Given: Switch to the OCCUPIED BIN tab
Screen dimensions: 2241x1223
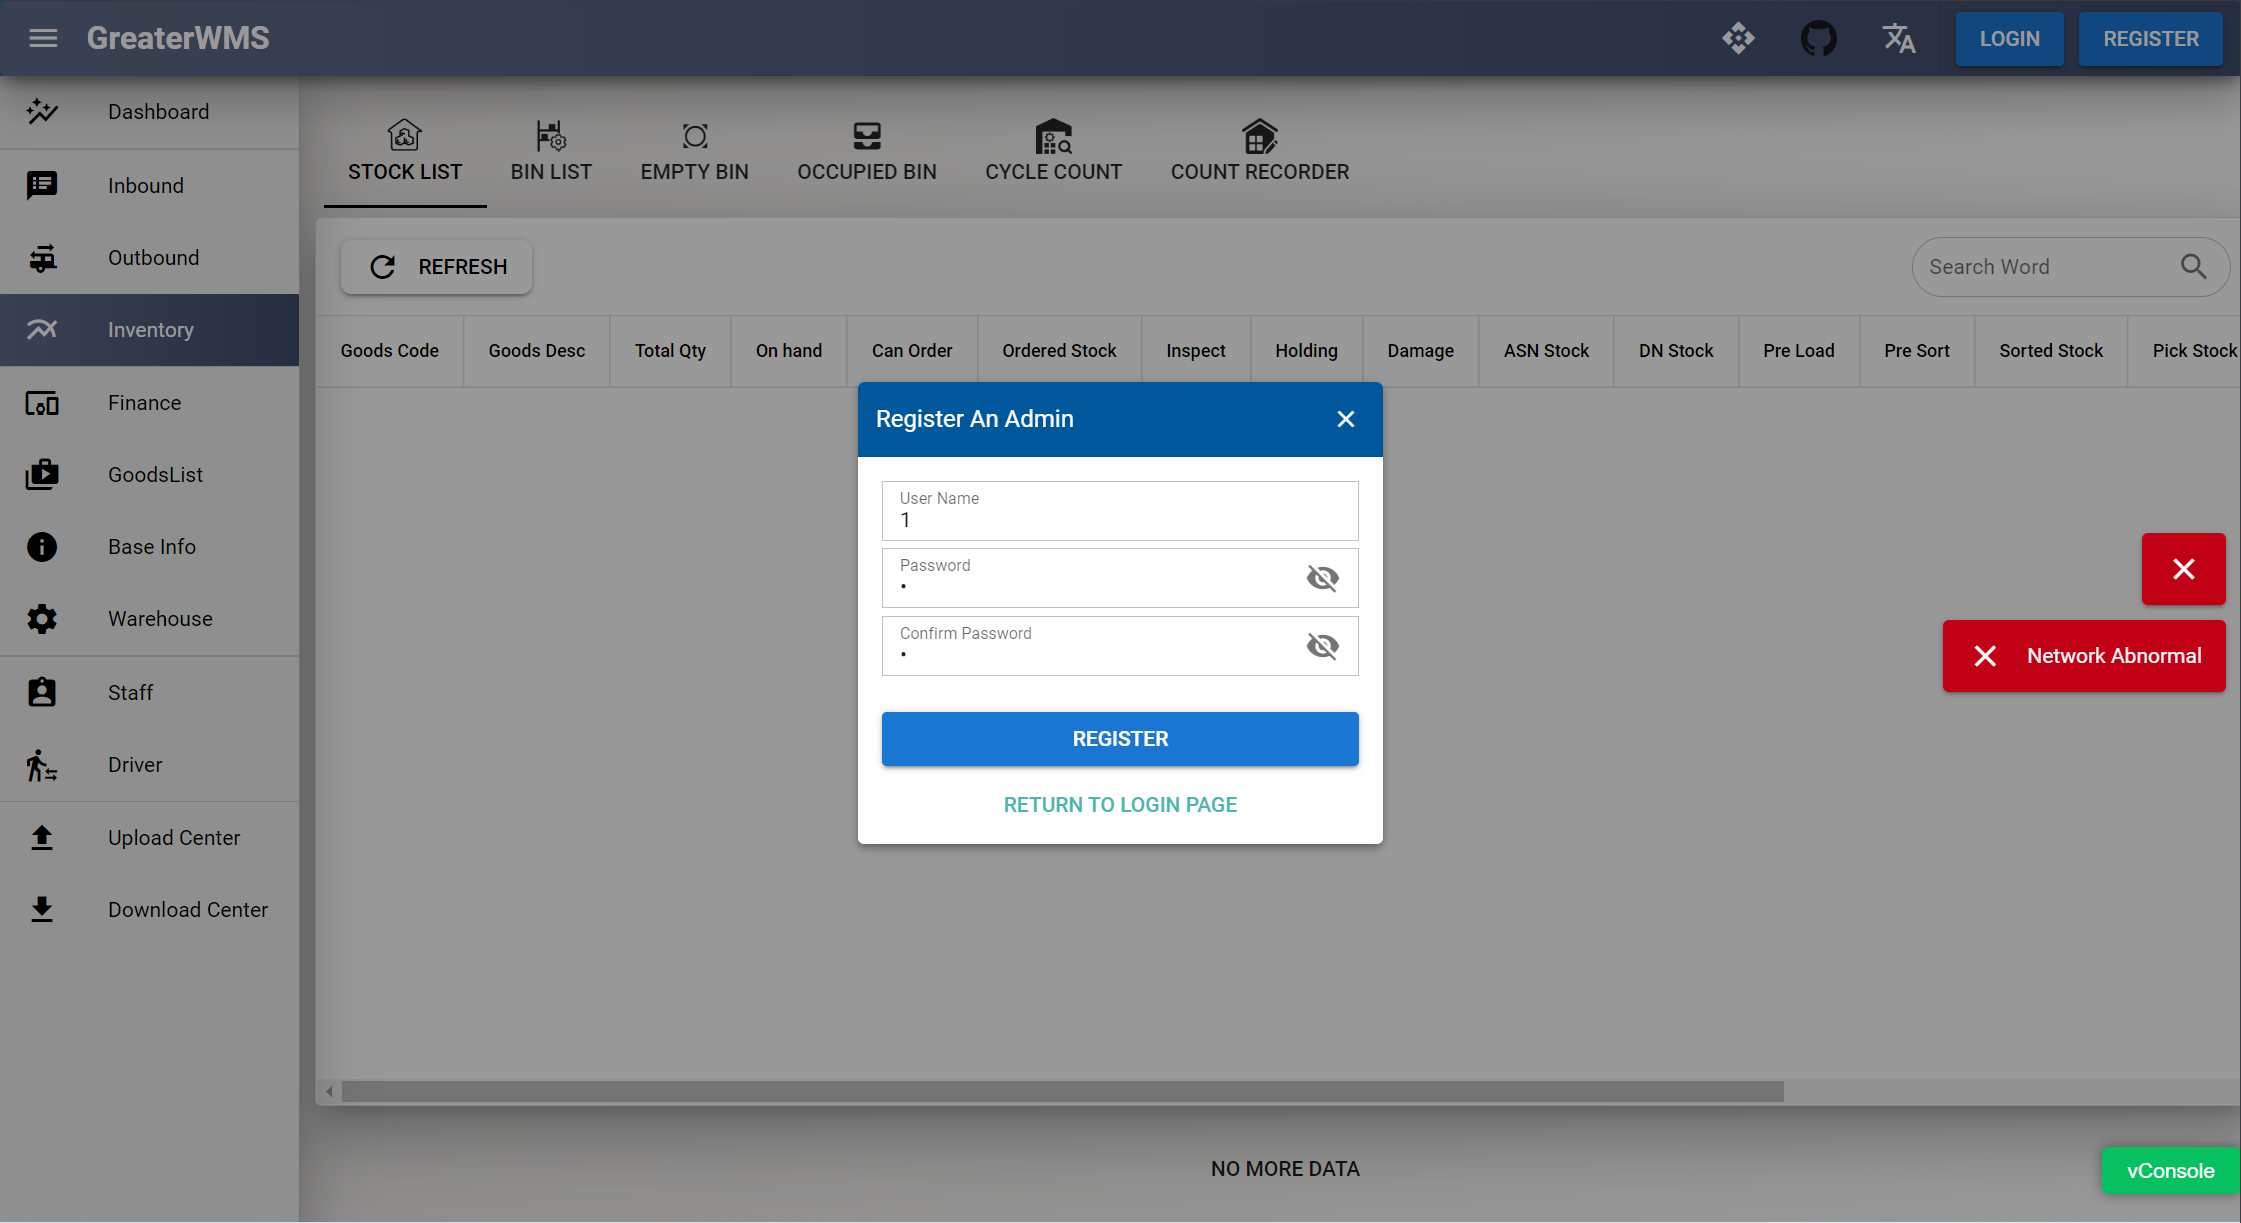Looking at the screenshot, I should [x=867, y=153].
